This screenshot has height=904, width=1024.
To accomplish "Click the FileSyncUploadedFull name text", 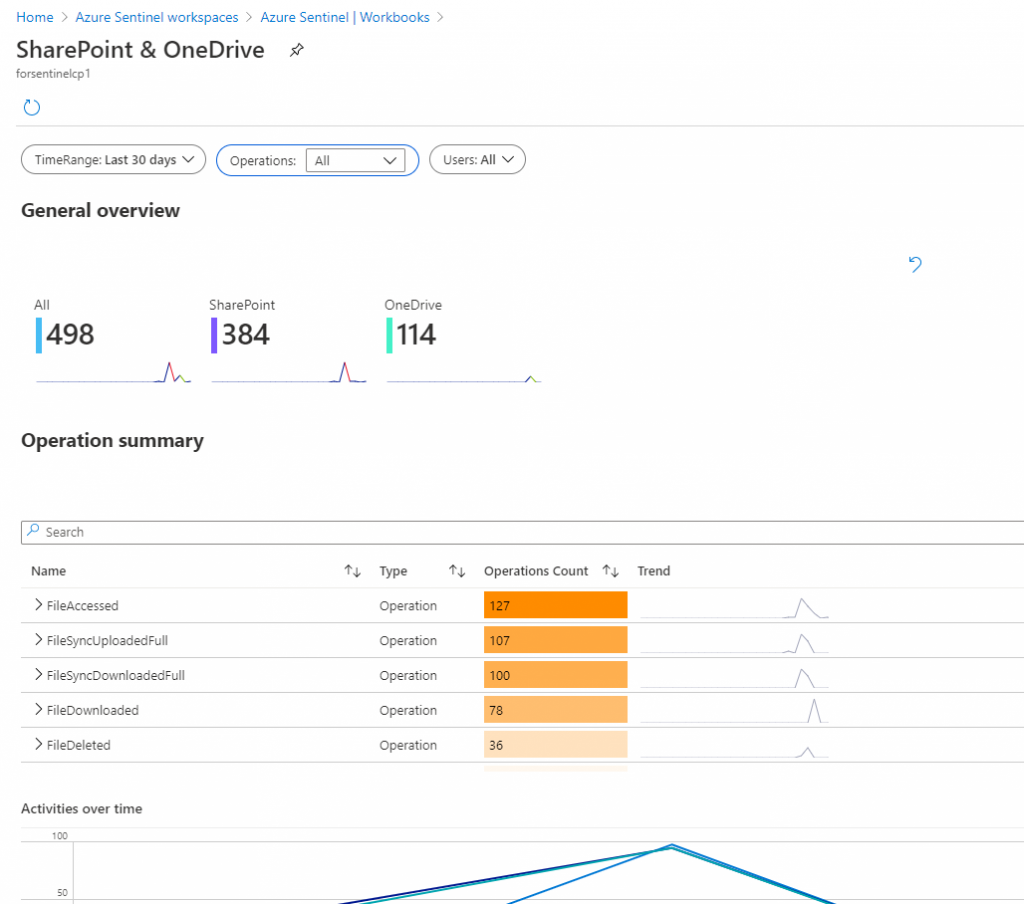I will tap(107, 641).
